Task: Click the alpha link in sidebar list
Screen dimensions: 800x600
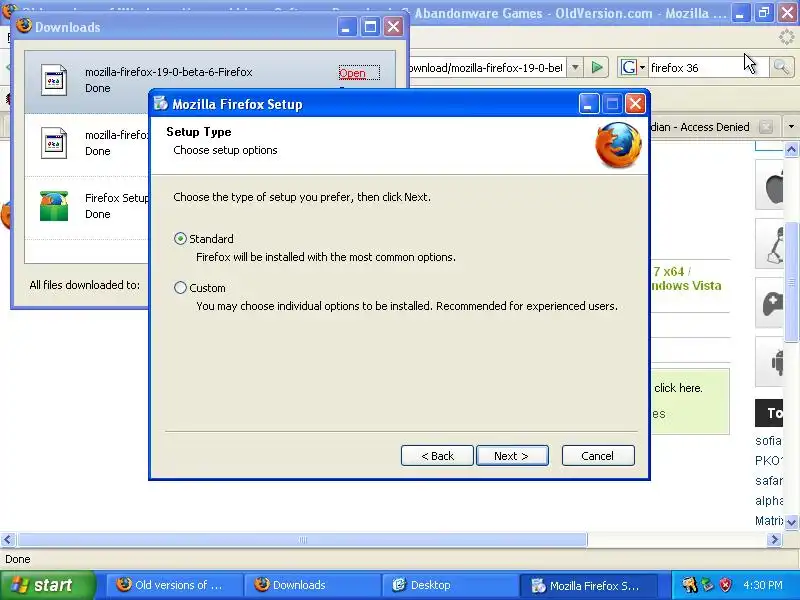Action: (x=769, y=501)
